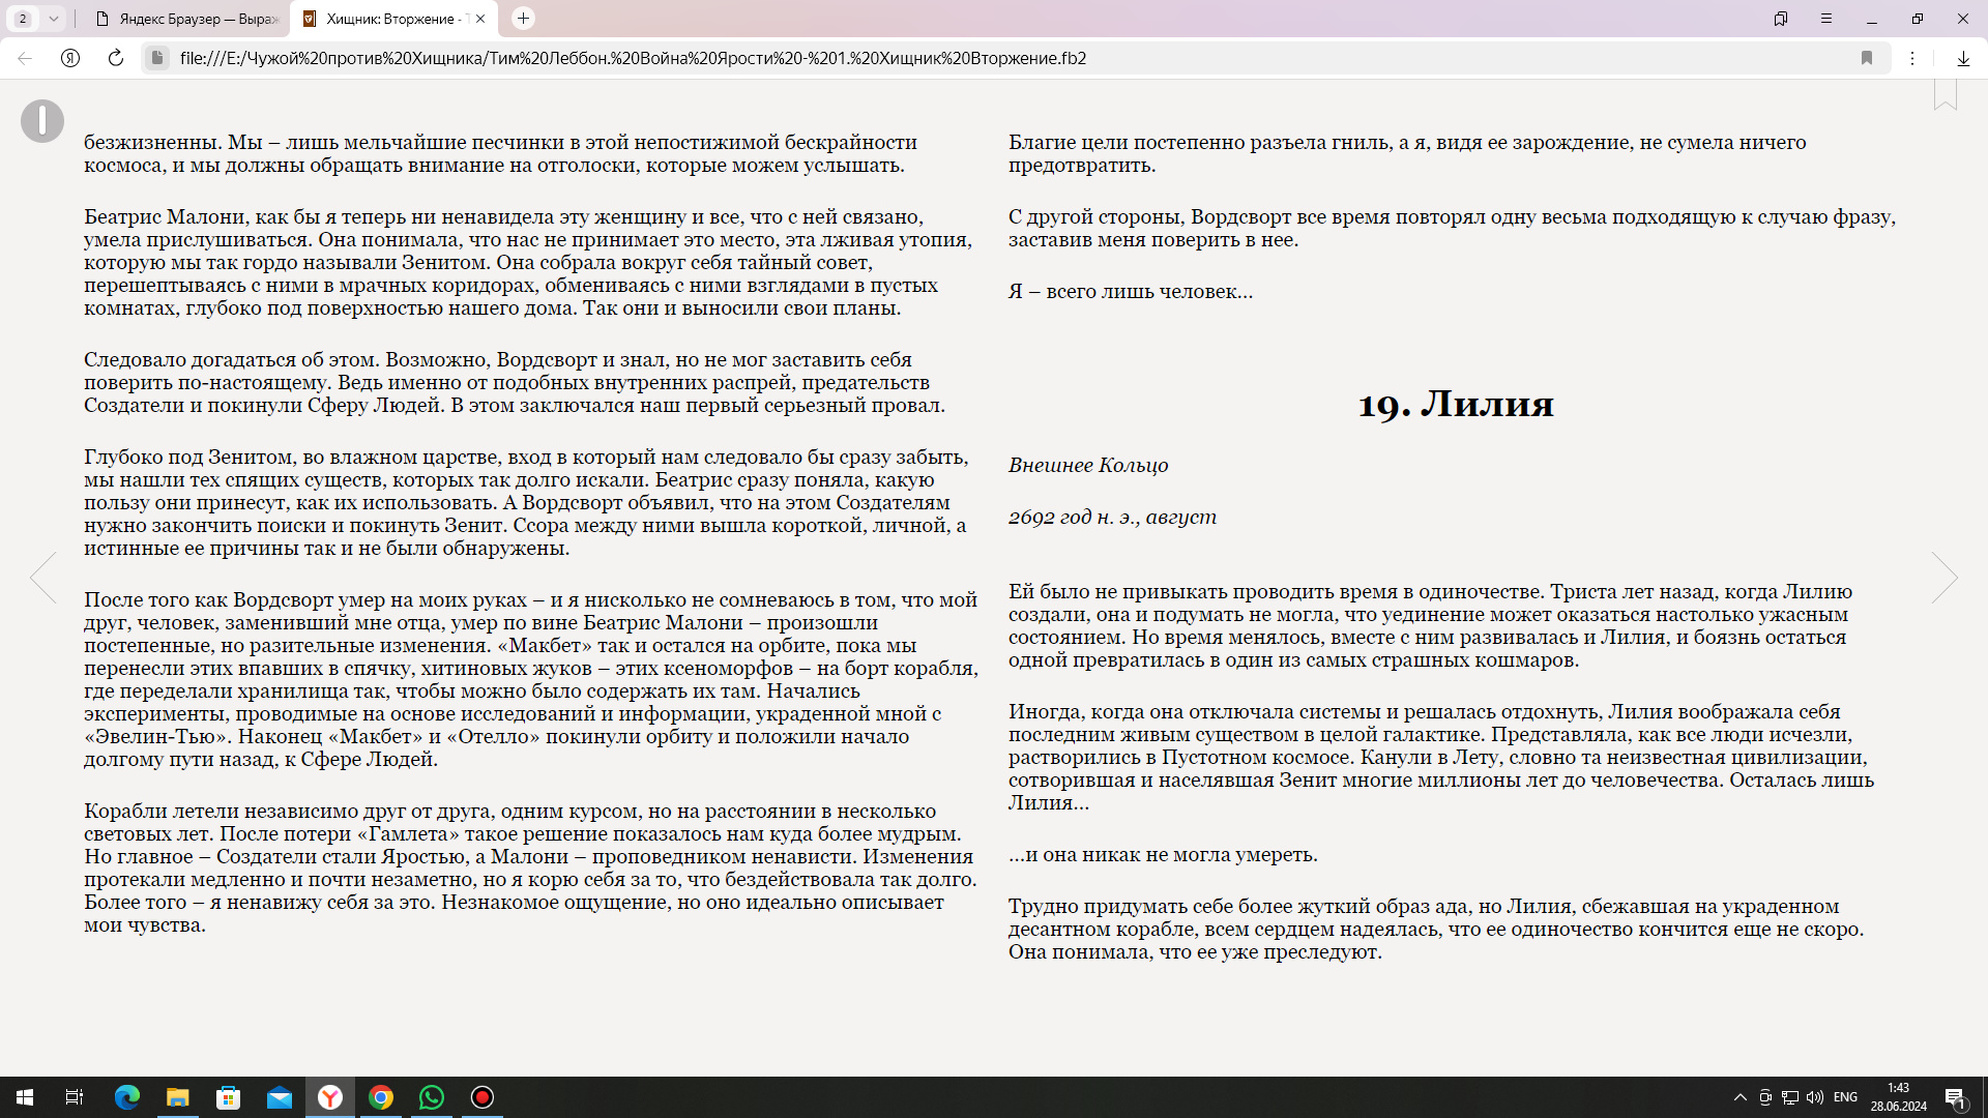Switch input language ENG indicator
1988x1118 pixels.
[1845, 1097]
